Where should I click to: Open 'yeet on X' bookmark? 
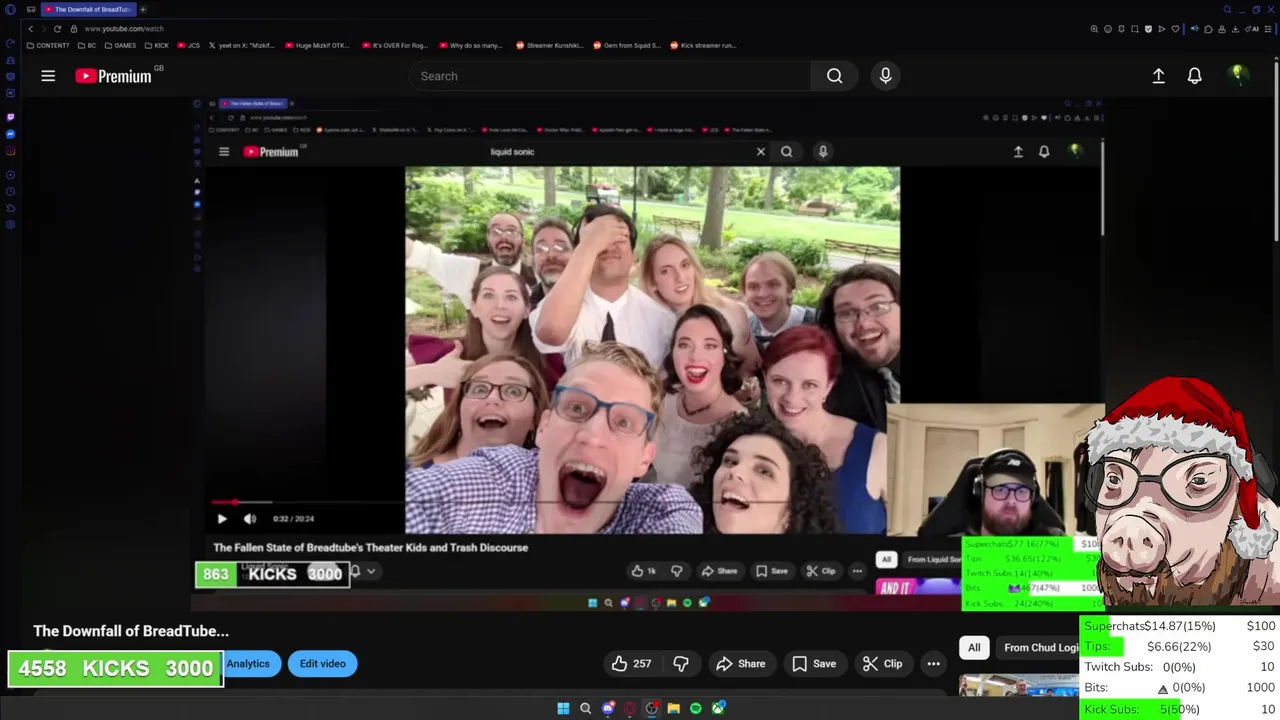[x=241, y=45]
